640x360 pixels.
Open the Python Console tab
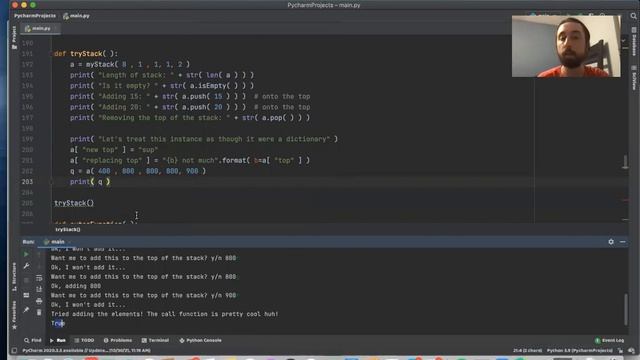(x=200, y=340)
